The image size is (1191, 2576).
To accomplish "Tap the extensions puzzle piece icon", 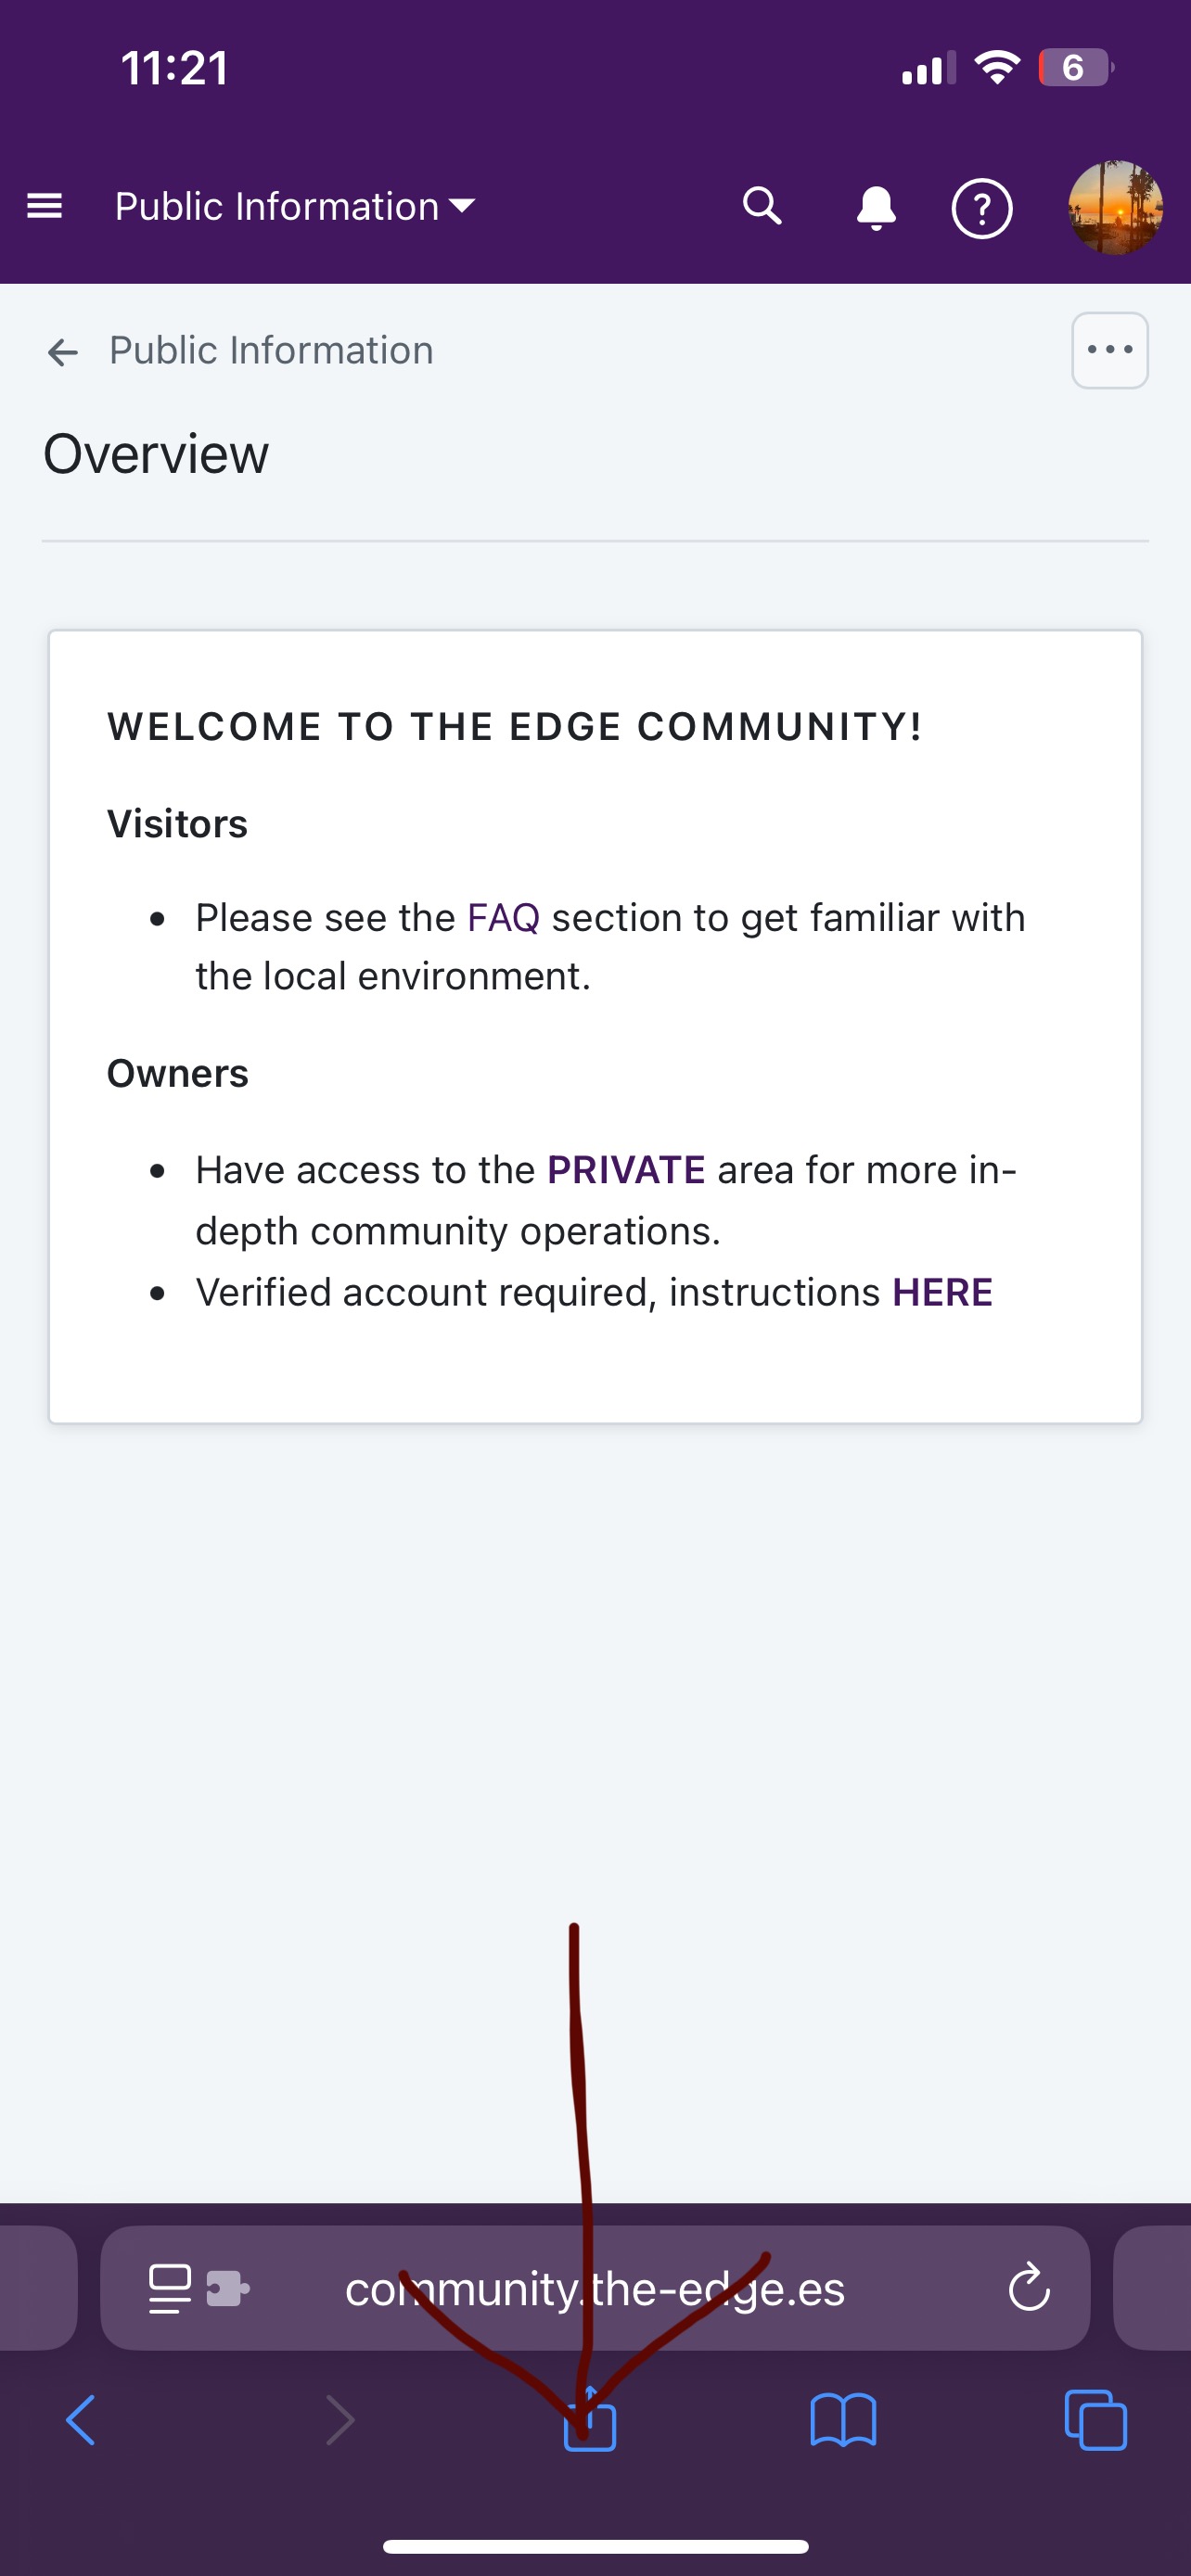I will click(228, 2288).
